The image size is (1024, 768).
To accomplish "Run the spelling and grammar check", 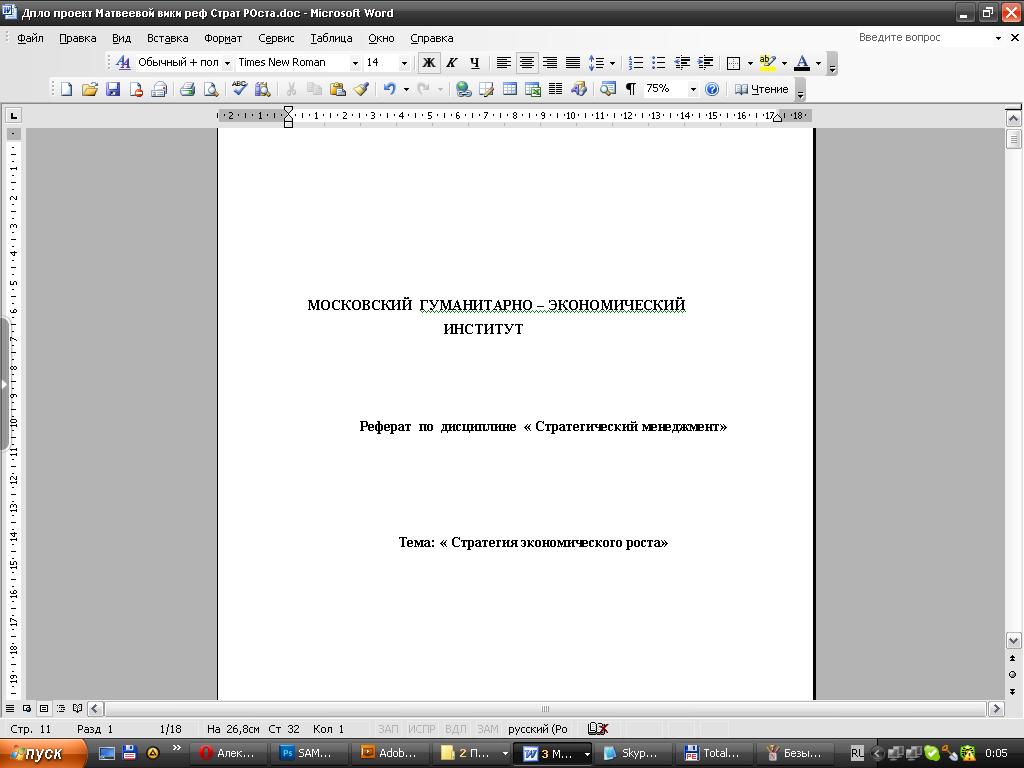I will pos(239,89).
